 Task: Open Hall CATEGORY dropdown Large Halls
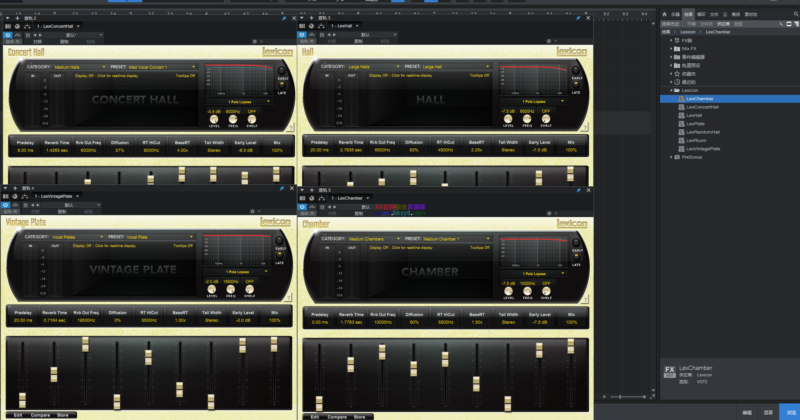[373, 66]
